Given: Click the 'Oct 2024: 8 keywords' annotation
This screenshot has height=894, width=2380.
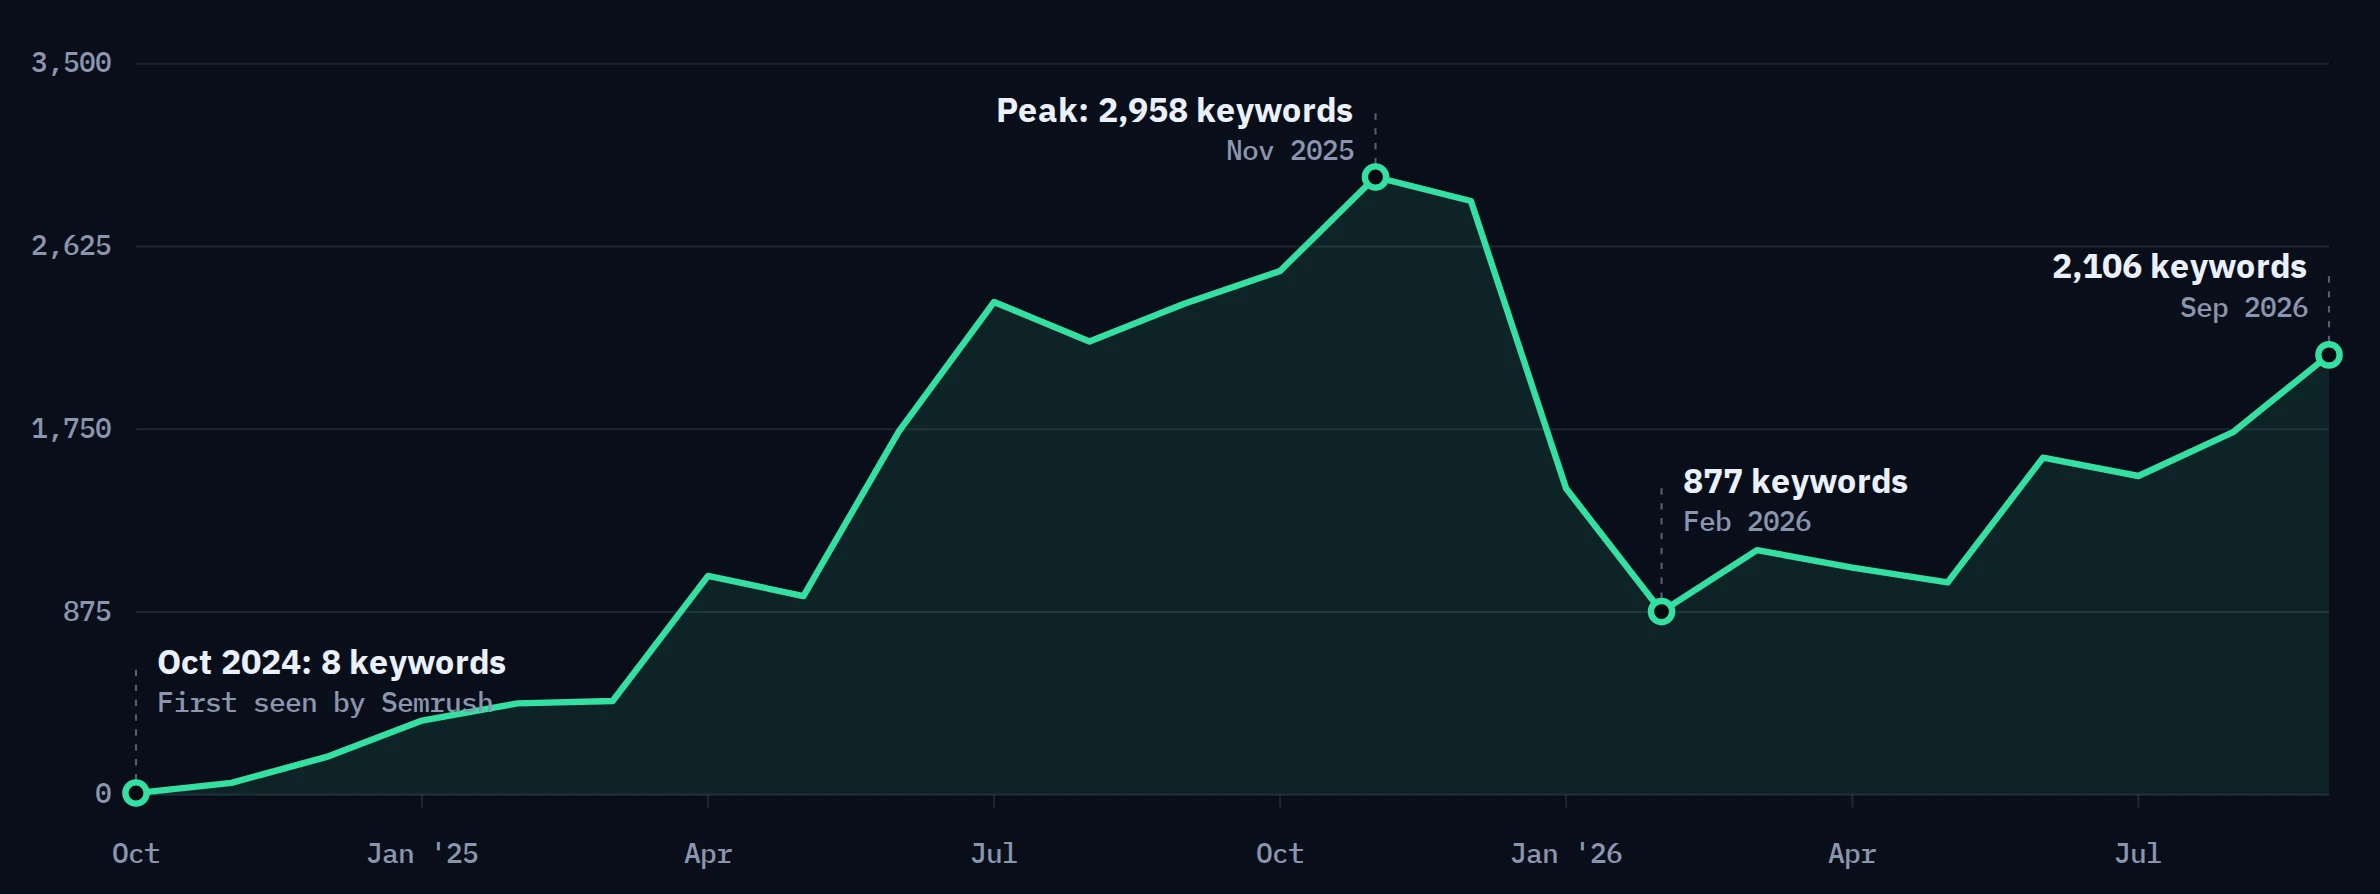Looking at the screenshot, I should click(x=332, y=663).
